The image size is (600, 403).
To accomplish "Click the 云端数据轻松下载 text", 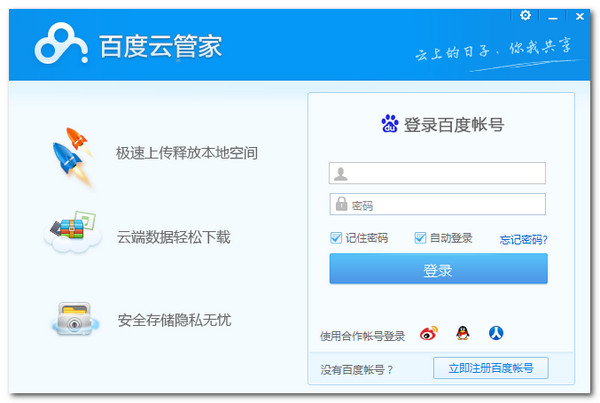I will coord(173,237).
